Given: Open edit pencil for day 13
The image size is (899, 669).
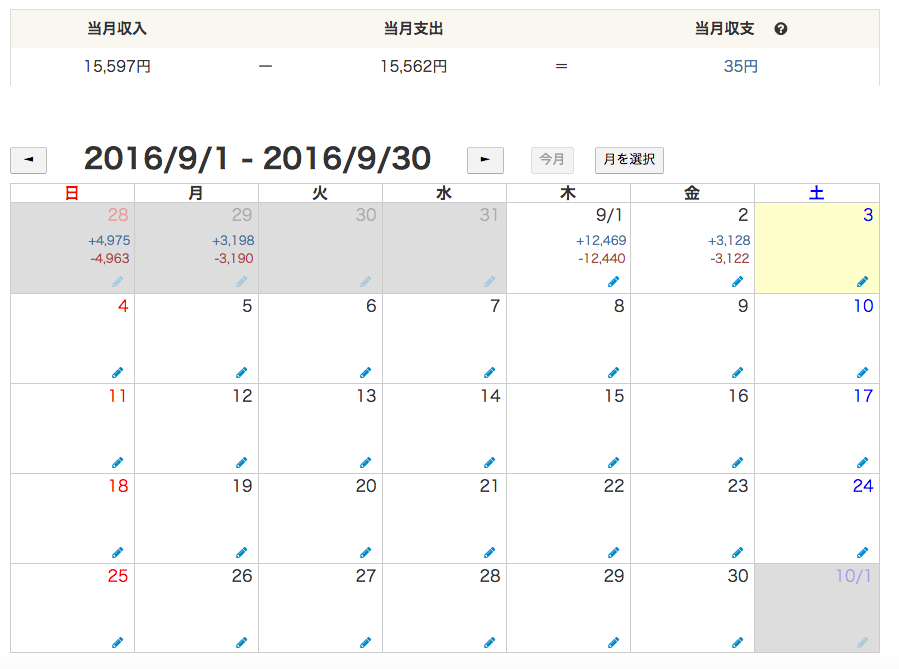Looking at the screenshot, I should [365, 463].
